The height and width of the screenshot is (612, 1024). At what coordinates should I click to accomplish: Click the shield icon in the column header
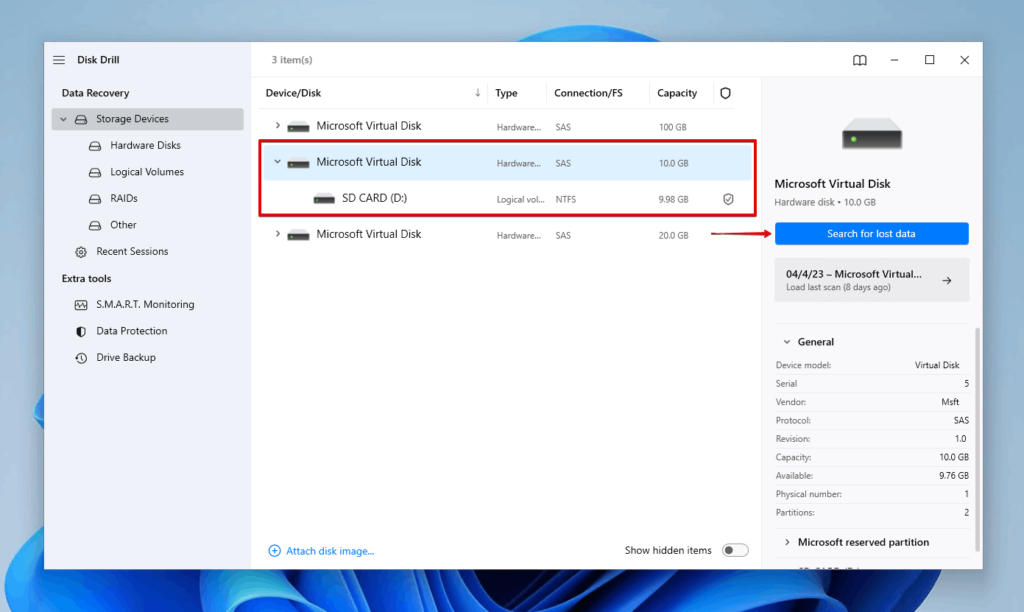click(x=724, y=92)
